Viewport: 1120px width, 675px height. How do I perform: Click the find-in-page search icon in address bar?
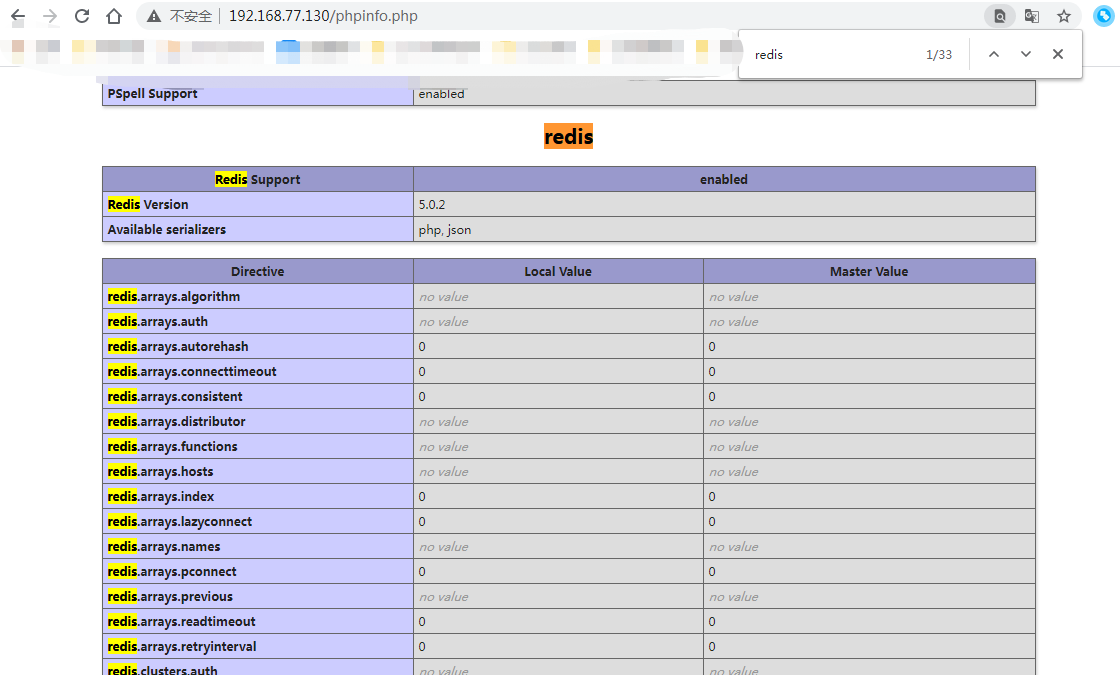tap(1000, 16)
